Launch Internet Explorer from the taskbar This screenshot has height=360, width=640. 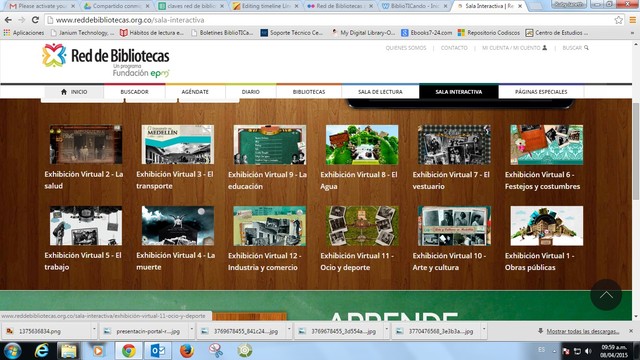click(42, 351)
